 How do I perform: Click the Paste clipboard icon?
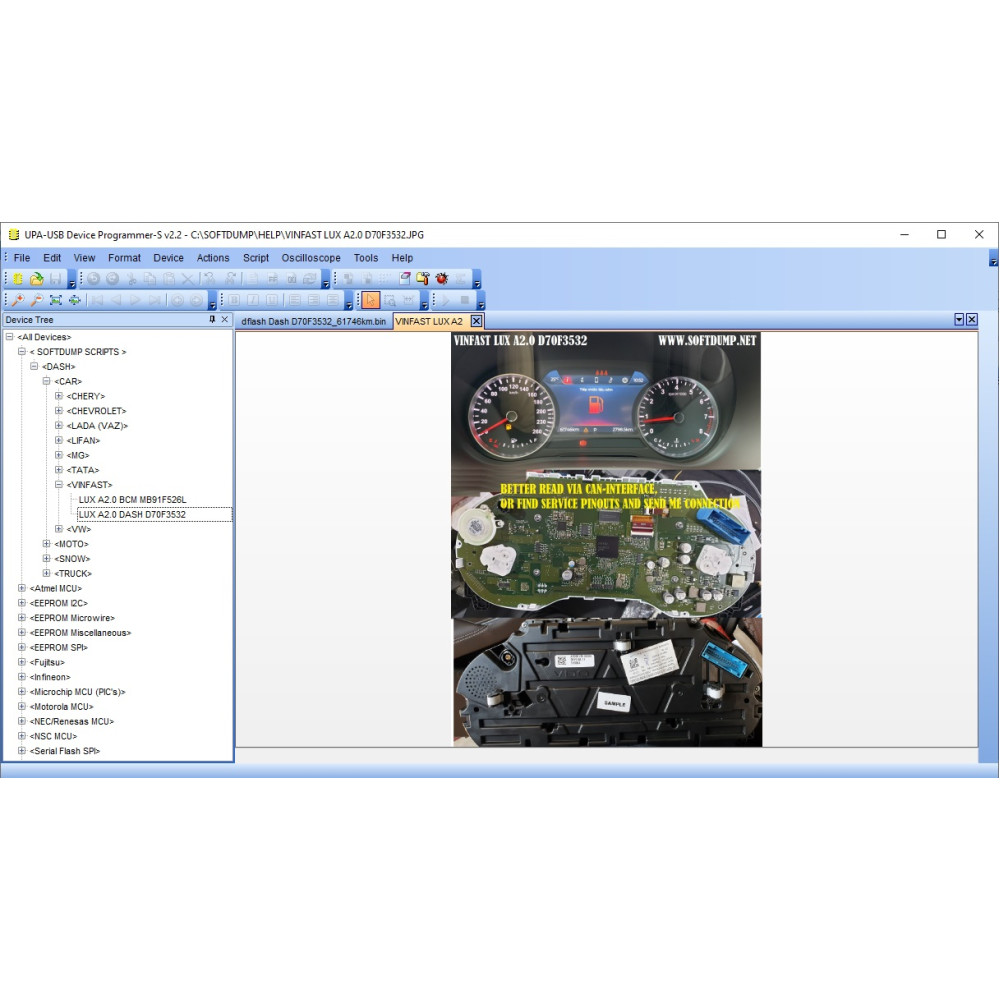169,279
